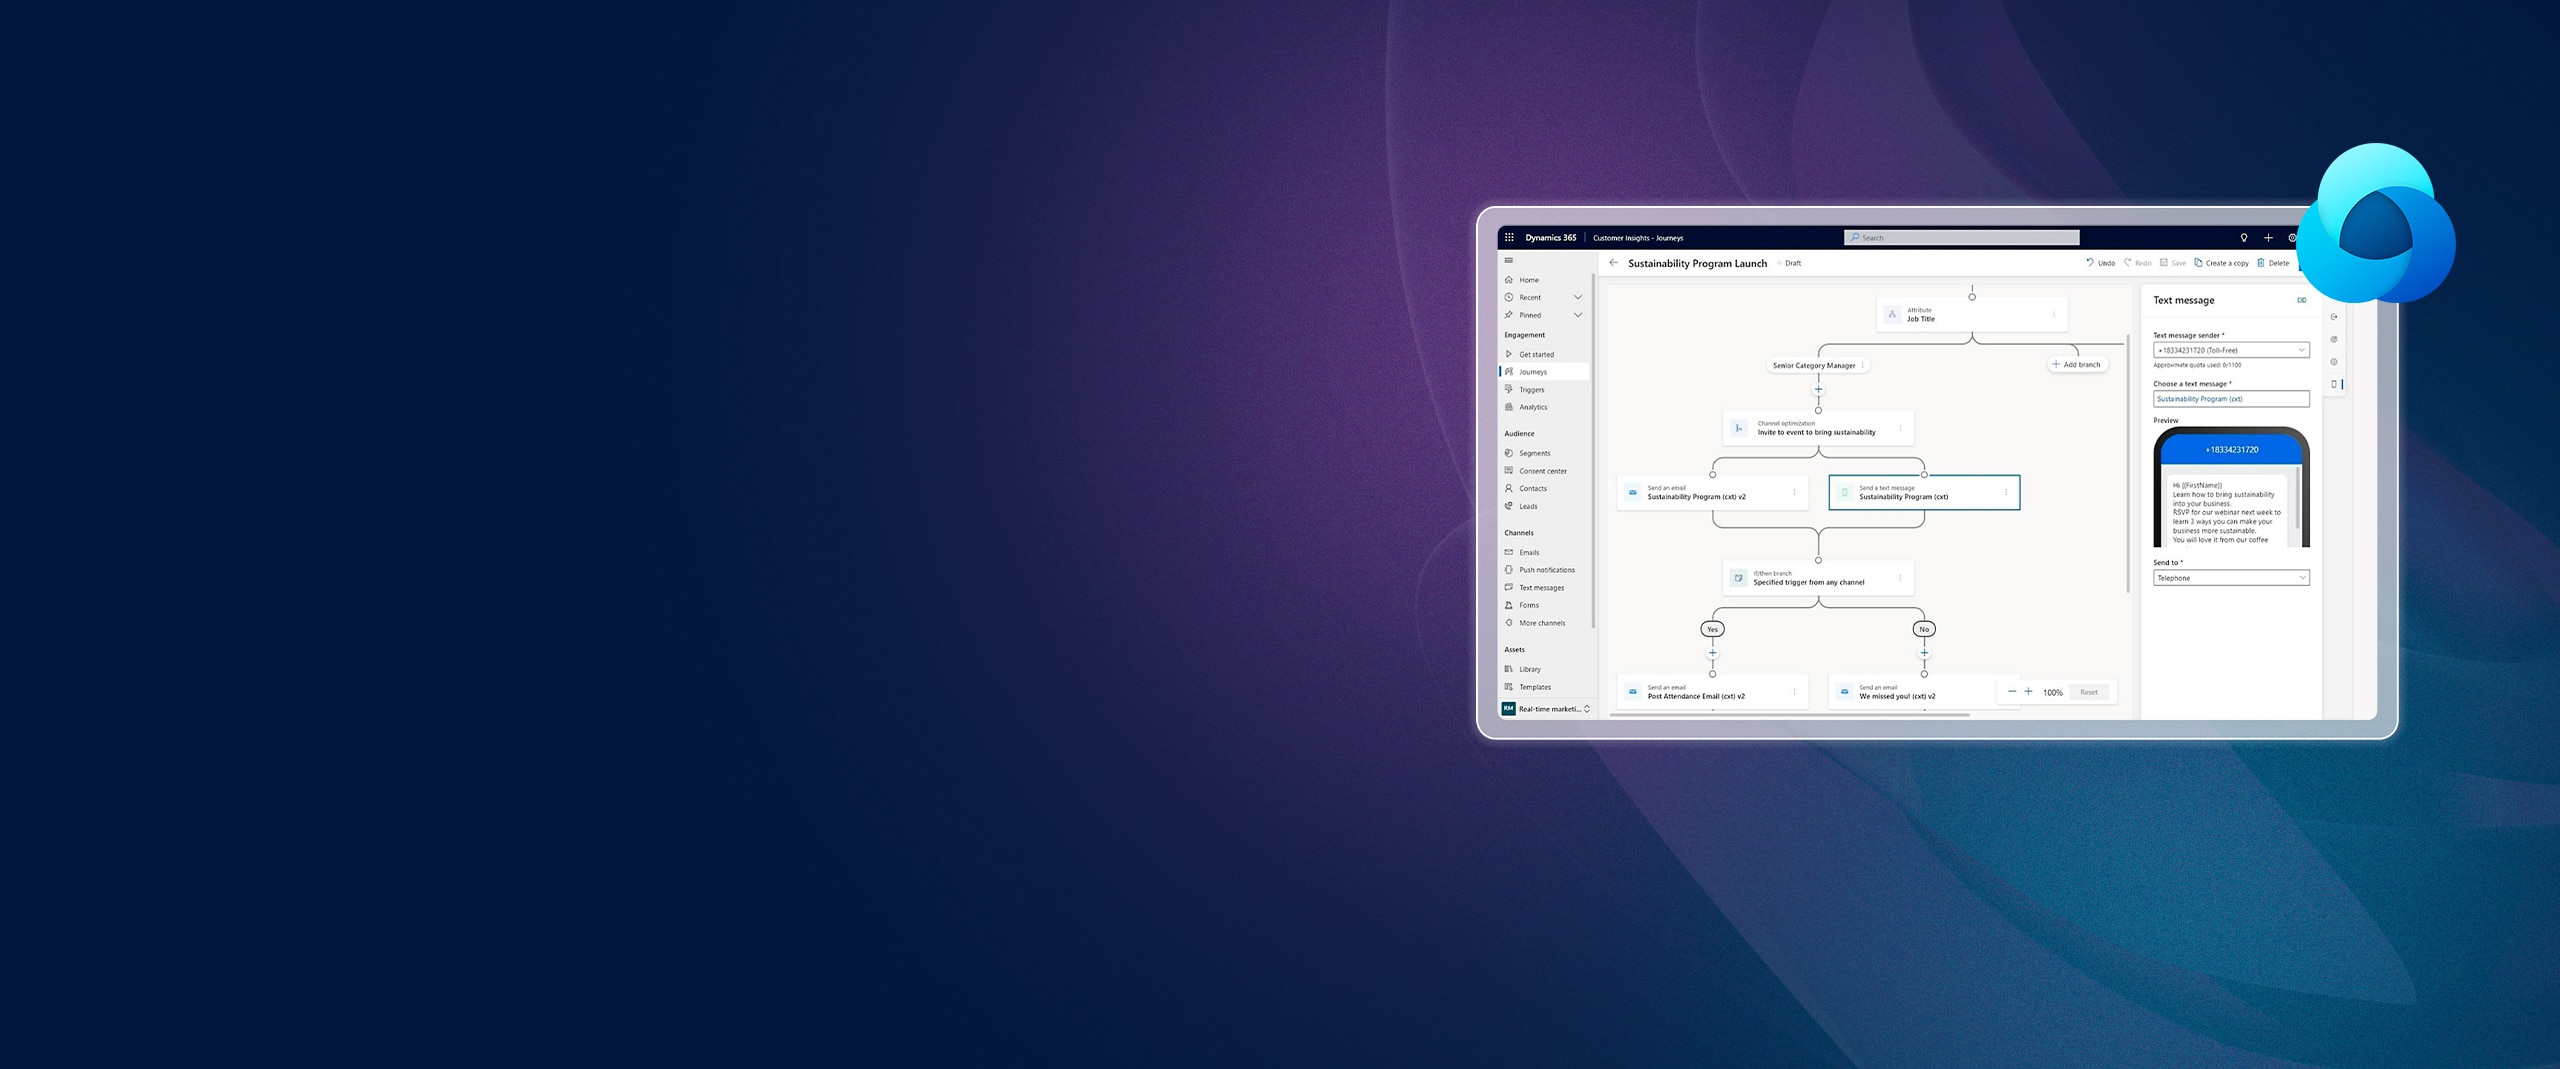Click the Dynamics 365 app launcher grid

point(1508,237)
